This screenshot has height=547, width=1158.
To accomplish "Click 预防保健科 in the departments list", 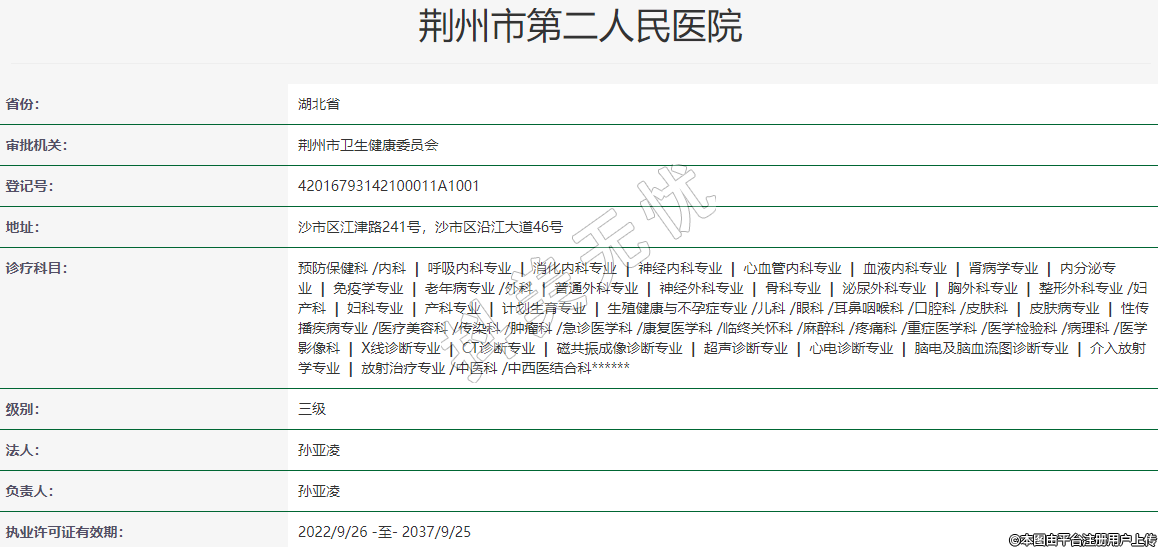I will pos(333,268).
